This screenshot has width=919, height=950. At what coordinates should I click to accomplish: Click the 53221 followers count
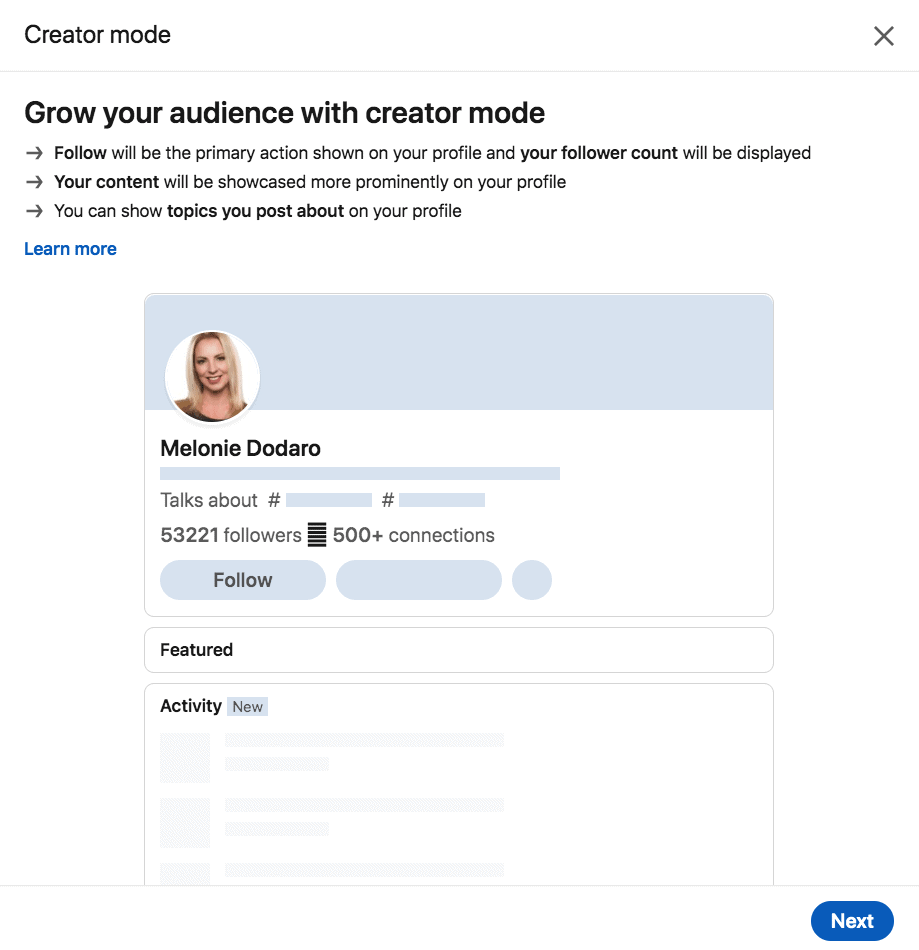pyautogui.click(x=231, y=535)
